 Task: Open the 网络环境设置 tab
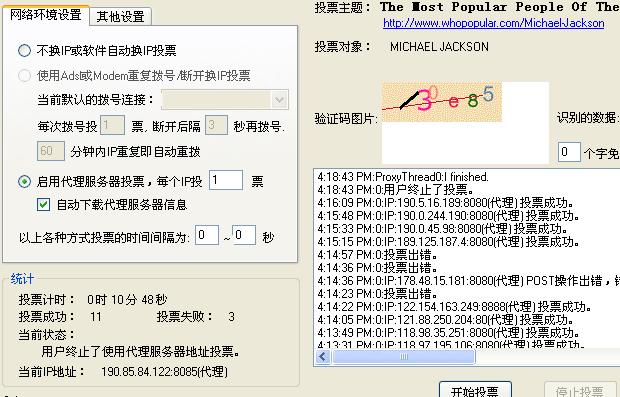coord(45,15)
